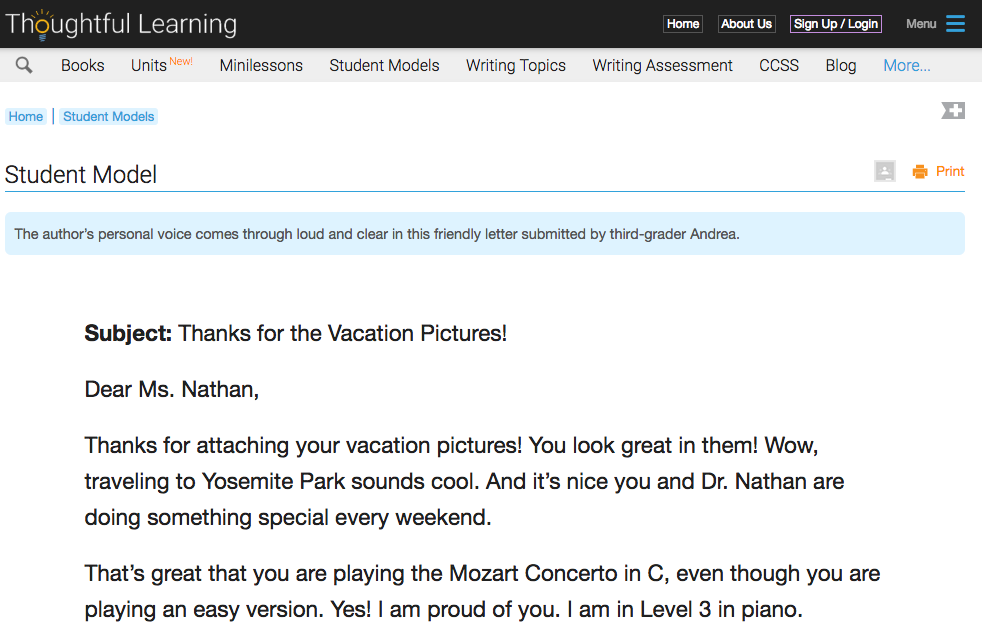Click the Home button in header

click(x=683, y=24)
